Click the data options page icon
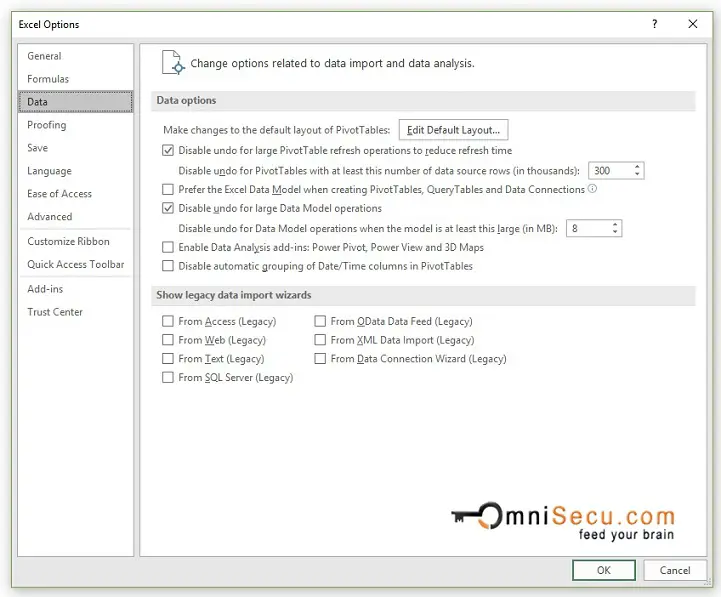 [x=173, y=63]
